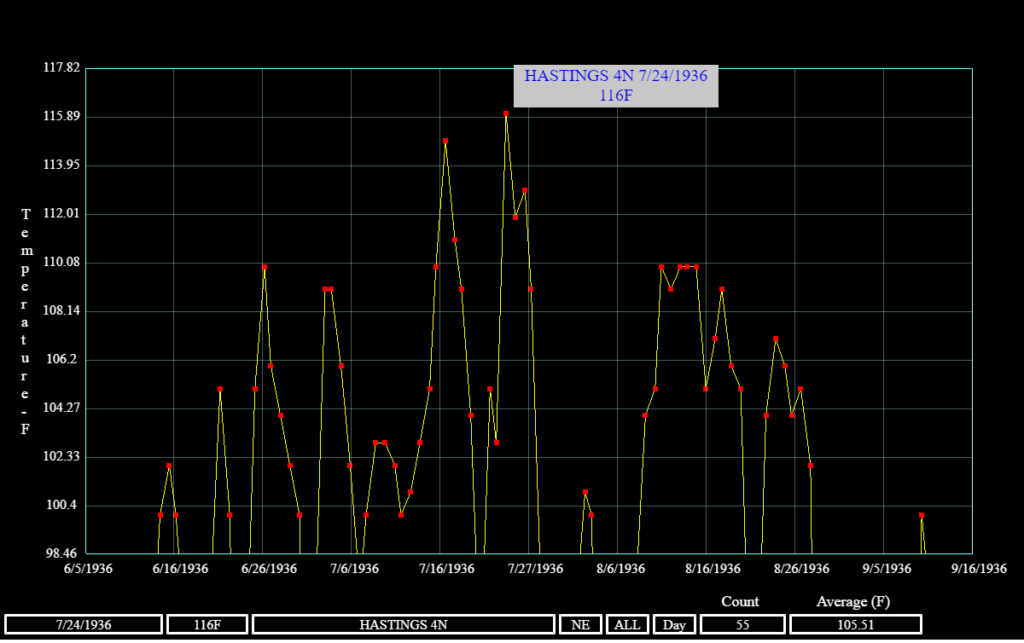Screen dimensions: 1024x643
Task: Click the y-axis label 115.89
Action: [61, 116]
